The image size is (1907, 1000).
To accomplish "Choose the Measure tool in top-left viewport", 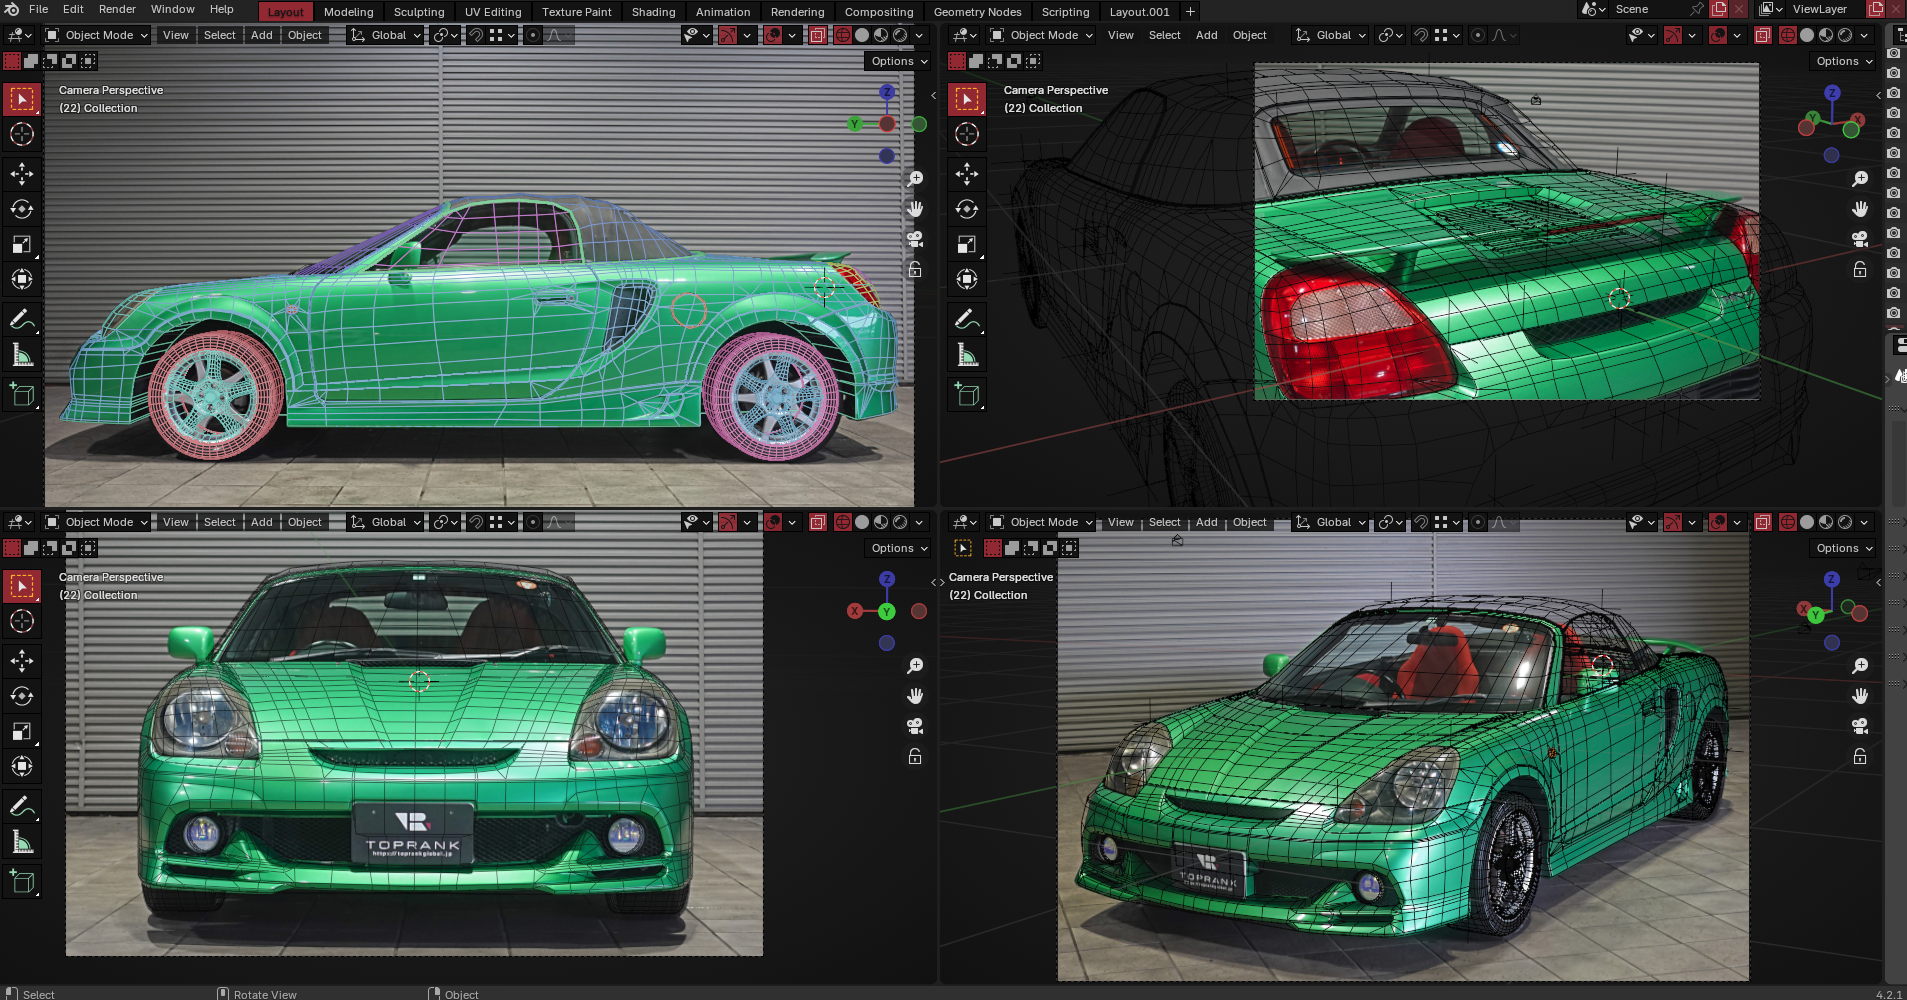I will pos(22,355).
